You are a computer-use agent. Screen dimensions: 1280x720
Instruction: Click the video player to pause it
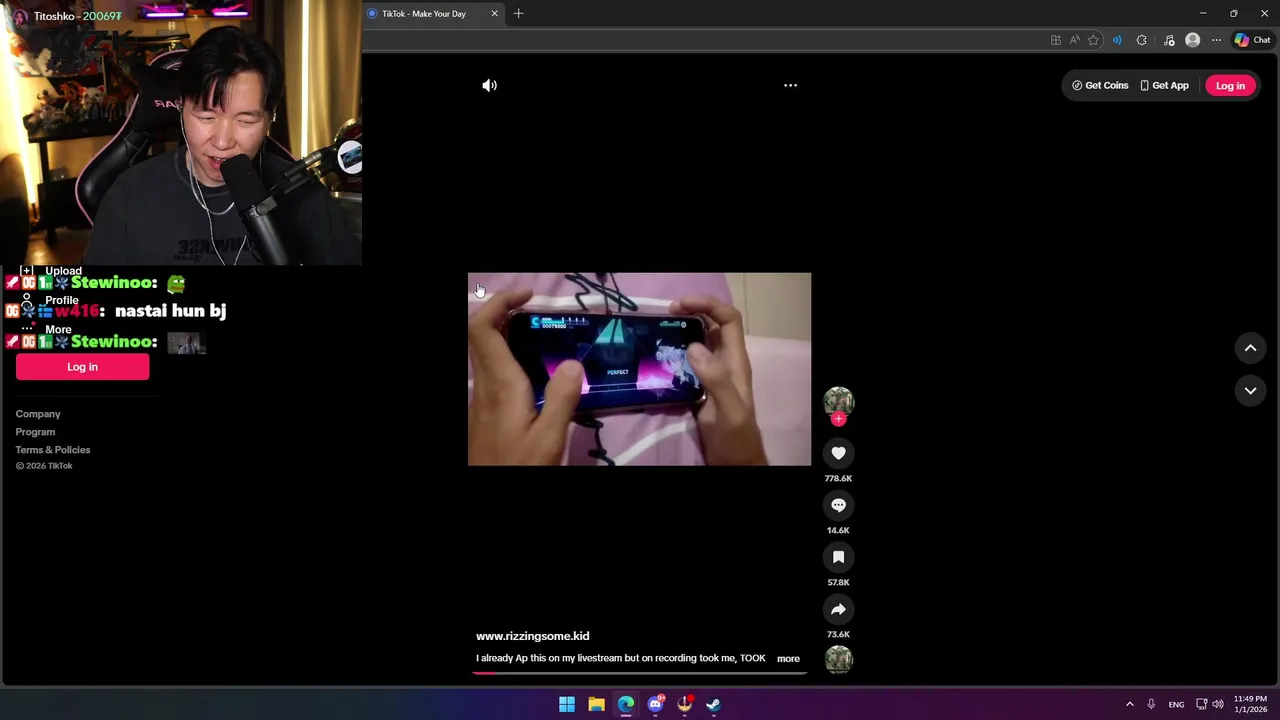point(639,369)
